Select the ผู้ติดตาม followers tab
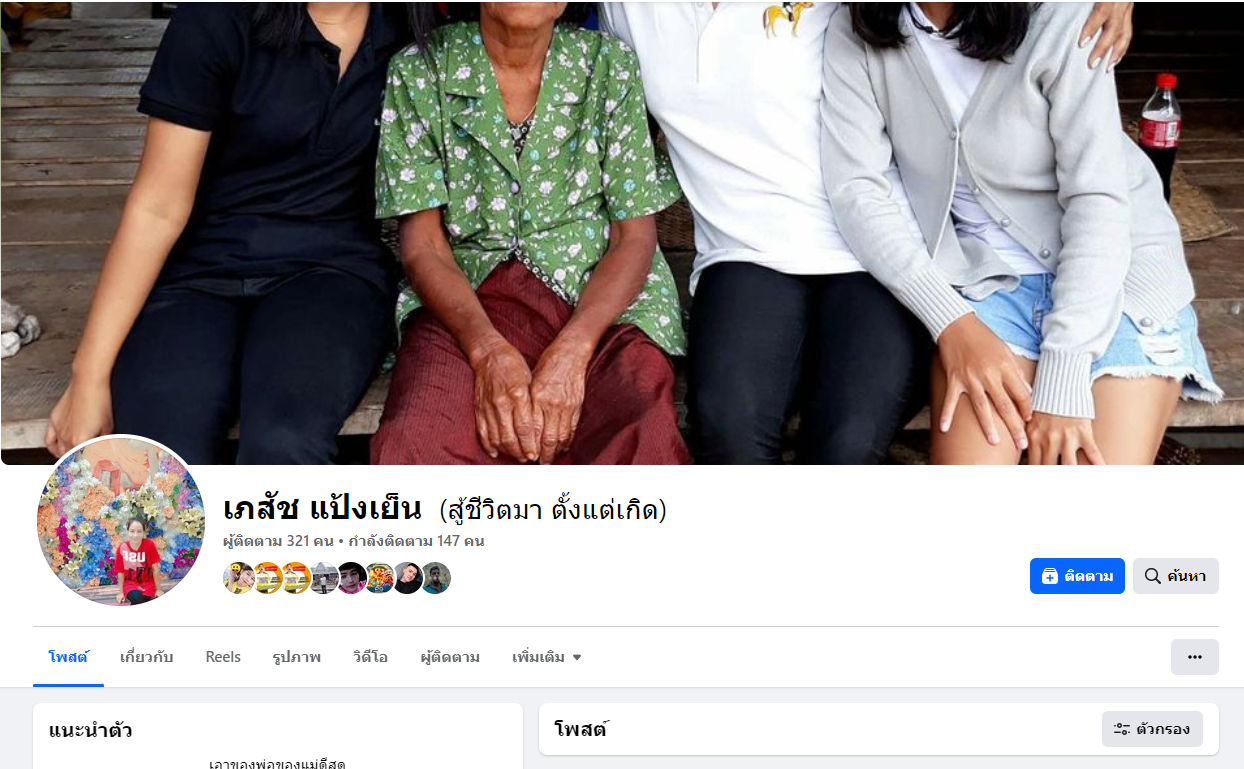This screenshot has height=769, width=1244. click(x=450, y=657)
